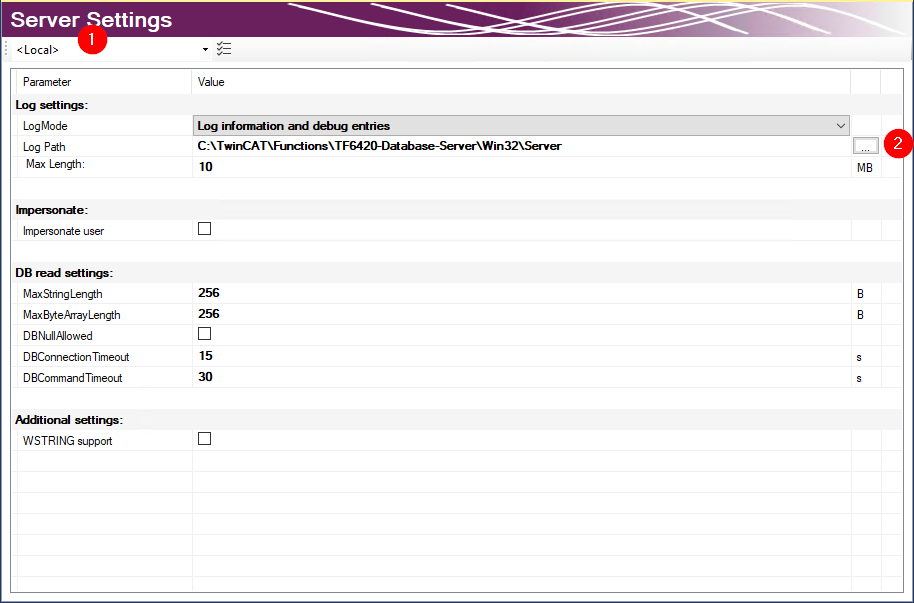Edit DBCommandTimeout value 30
The height and width of the screenshot is (603, 914).
[521, 377]
